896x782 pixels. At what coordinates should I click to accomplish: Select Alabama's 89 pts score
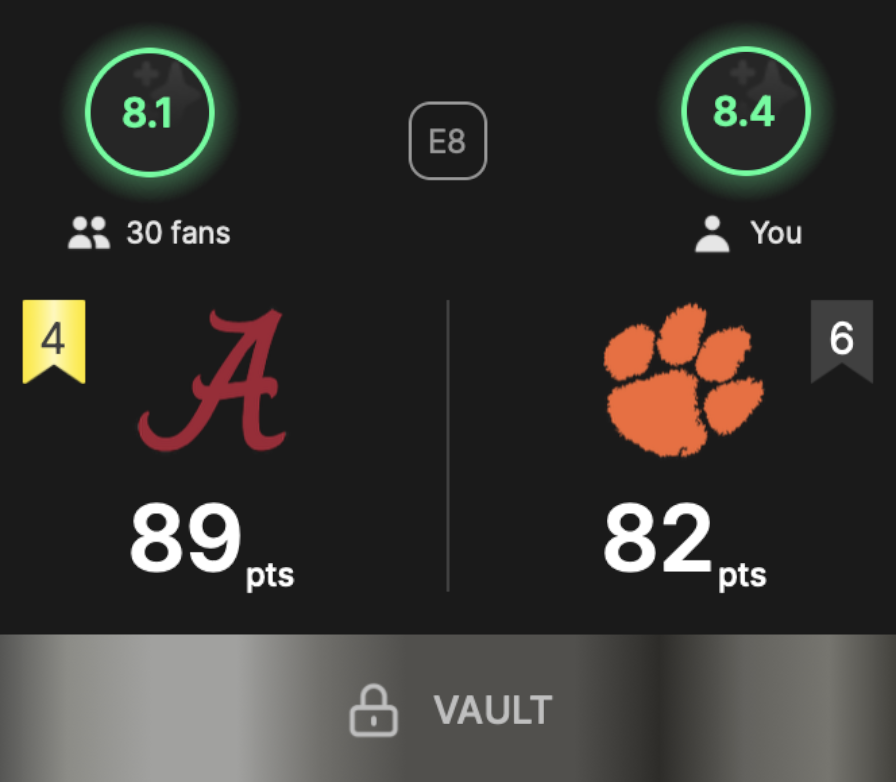tap(212, 543)
